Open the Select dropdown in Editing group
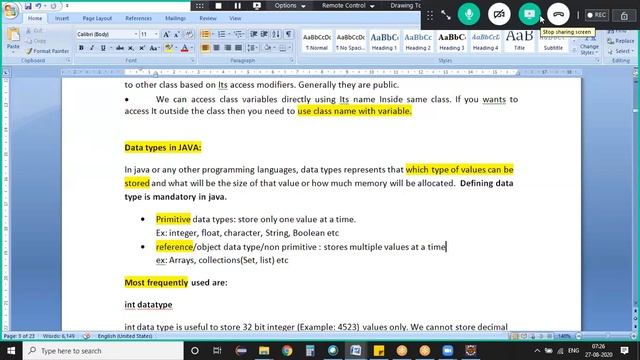This screenshot has height=360, width=640. pyautogui.click(x=620, y=51)
